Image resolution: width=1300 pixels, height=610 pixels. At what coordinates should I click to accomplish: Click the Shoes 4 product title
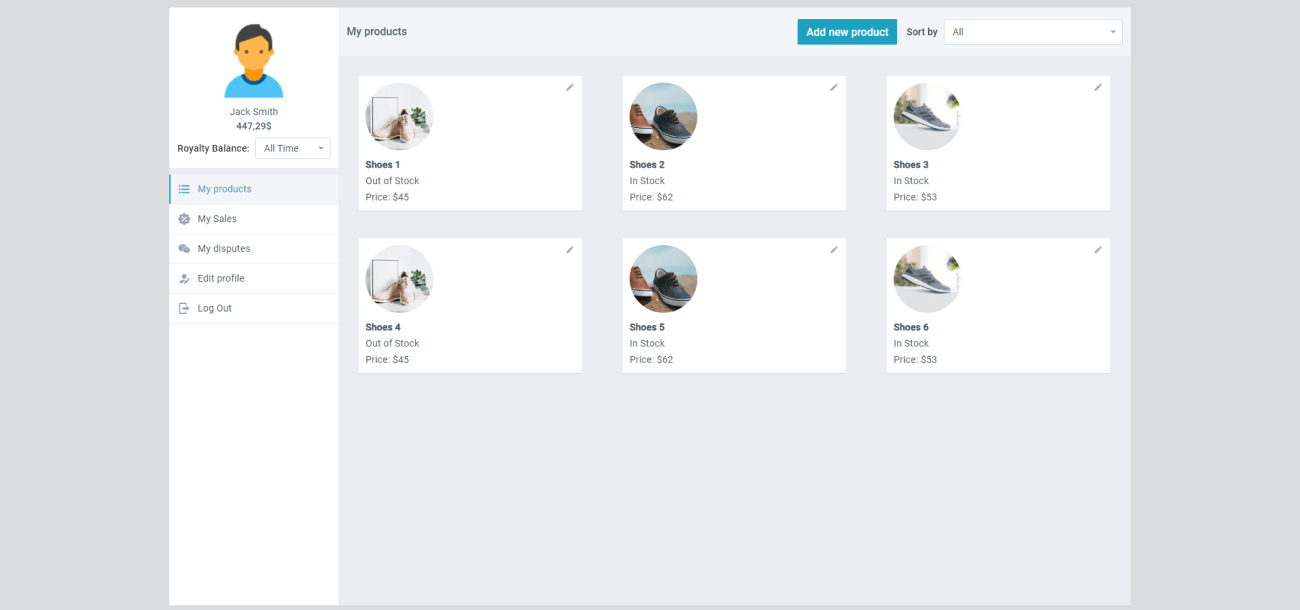pyautogui.click(x=383, y=327)
